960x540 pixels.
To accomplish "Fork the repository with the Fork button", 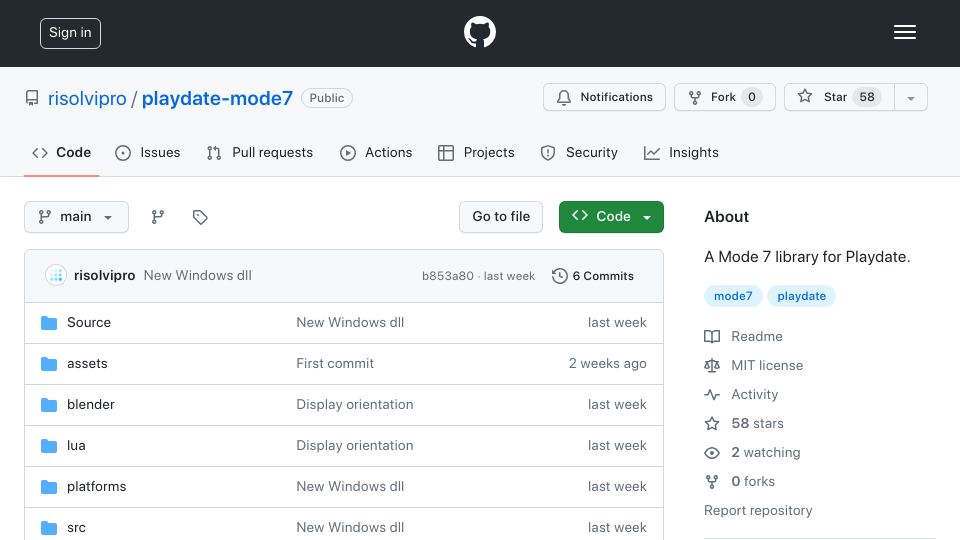I will tap(725, 97).
